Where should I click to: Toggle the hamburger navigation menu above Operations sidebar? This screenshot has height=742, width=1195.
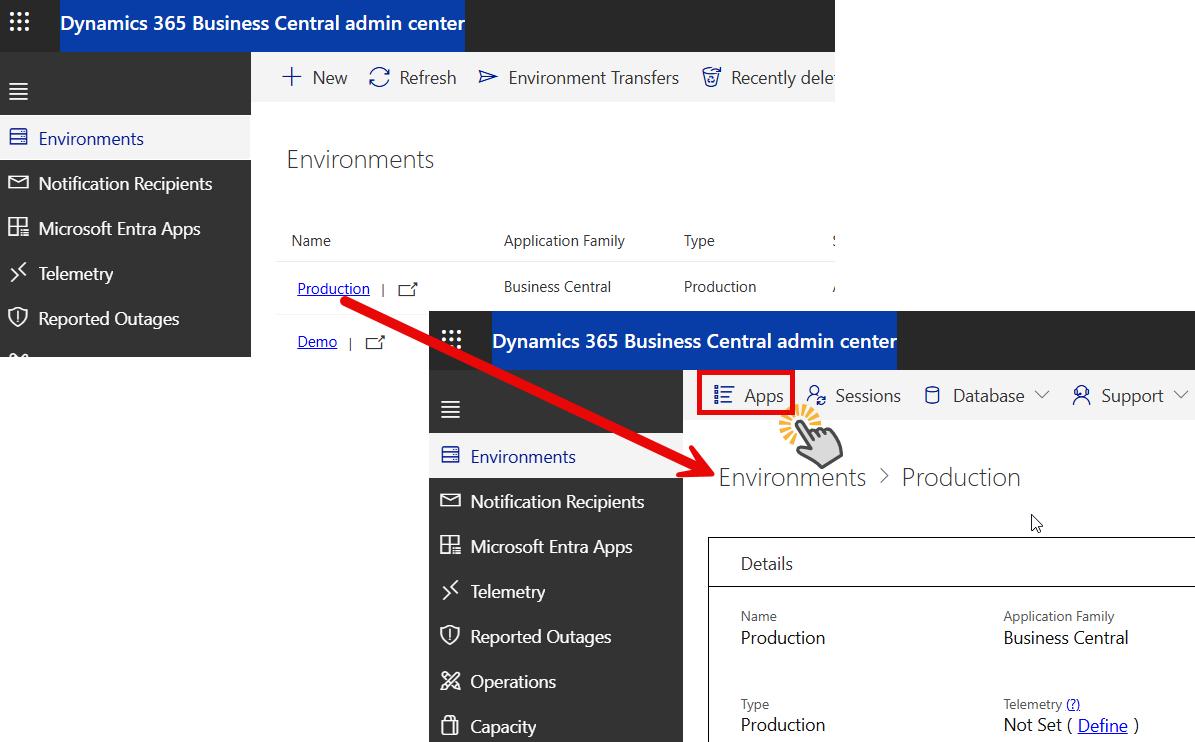coord(451,409)
